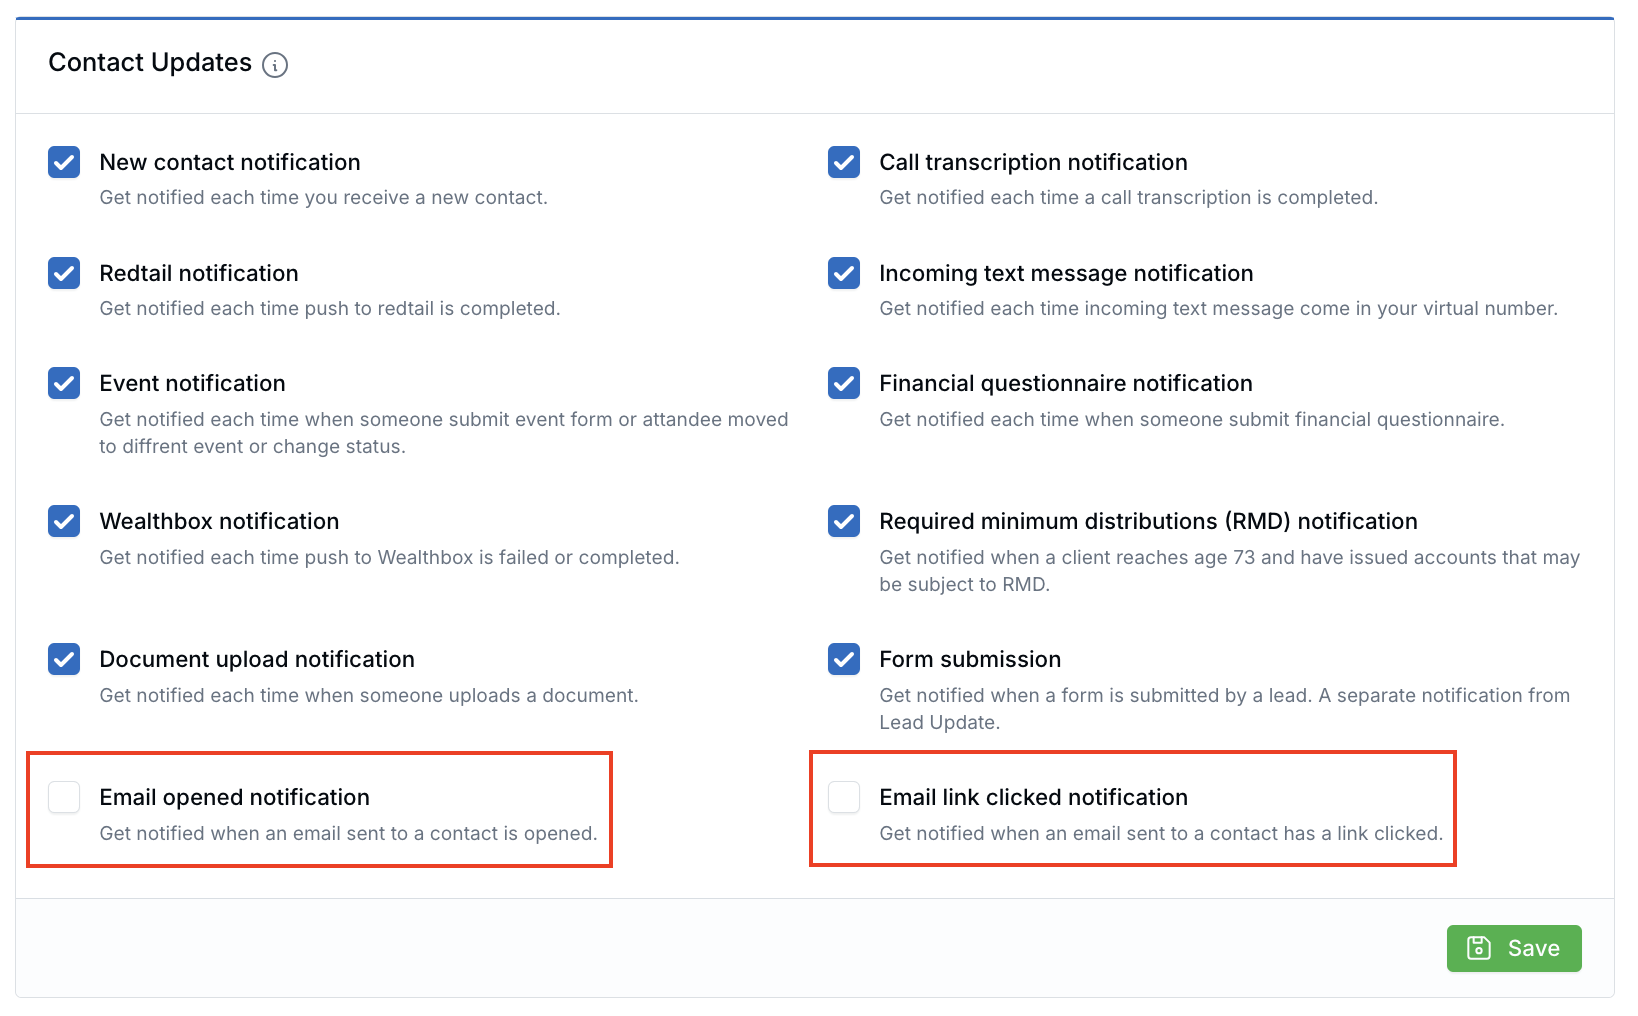
Task: Click the Form submission label text
Action: [x=970, y=659]
